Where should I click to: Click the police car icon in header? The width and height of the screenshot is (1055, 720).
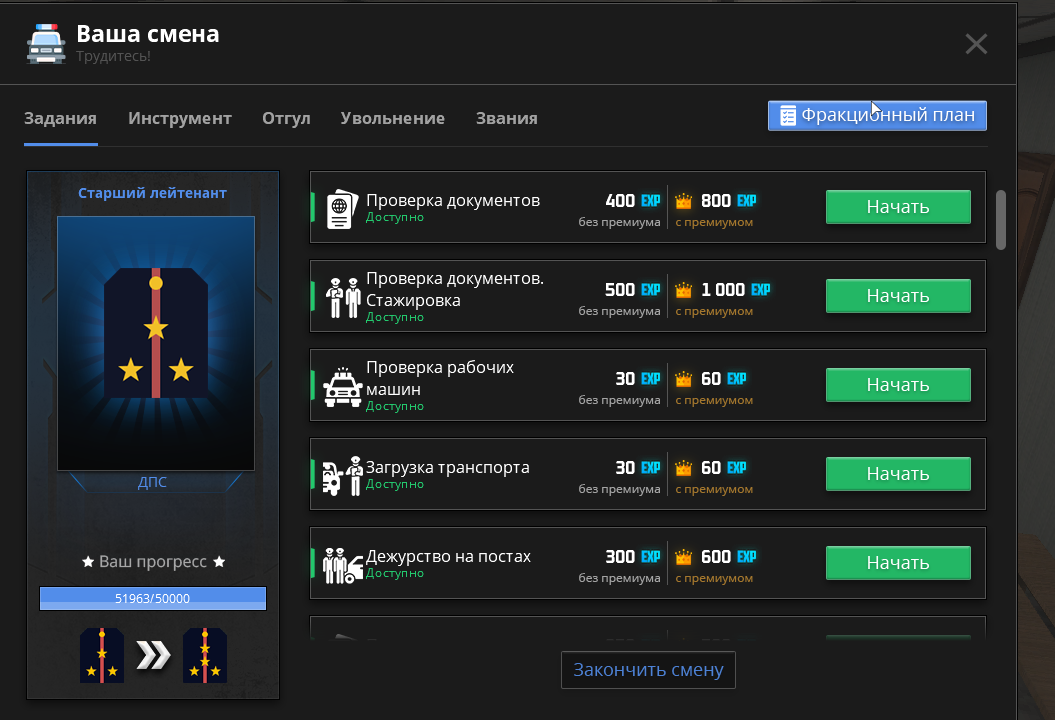click(45, 43)
